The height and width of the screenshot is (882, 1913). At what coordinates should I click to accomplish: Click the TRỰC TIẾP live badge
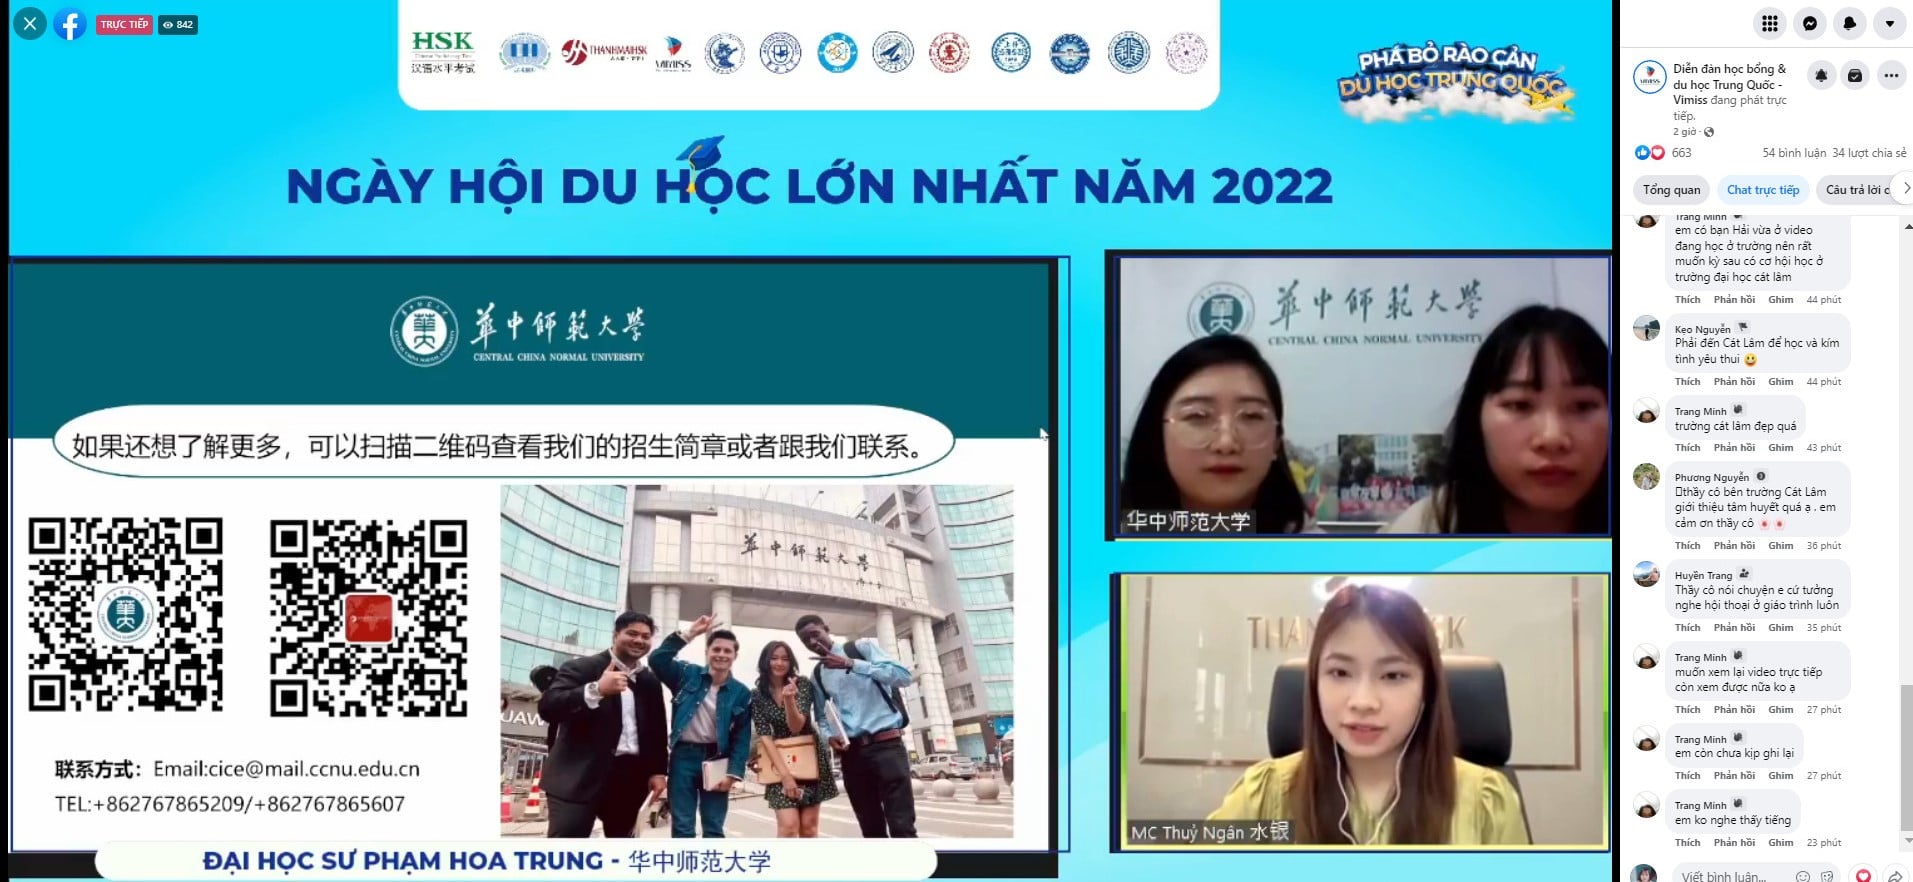point(124,24)
